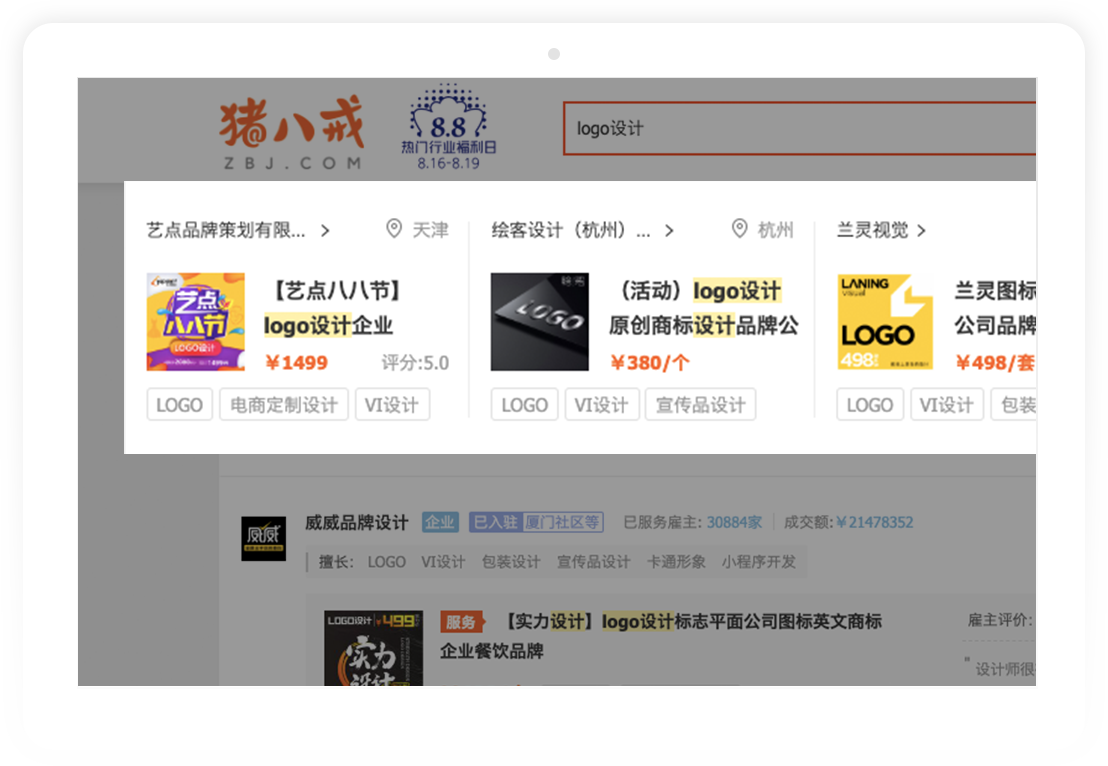The image size is (1108, 766).
Task: Select VI设计 in the 擅长 skills row
Action: (x=443, y=562)
